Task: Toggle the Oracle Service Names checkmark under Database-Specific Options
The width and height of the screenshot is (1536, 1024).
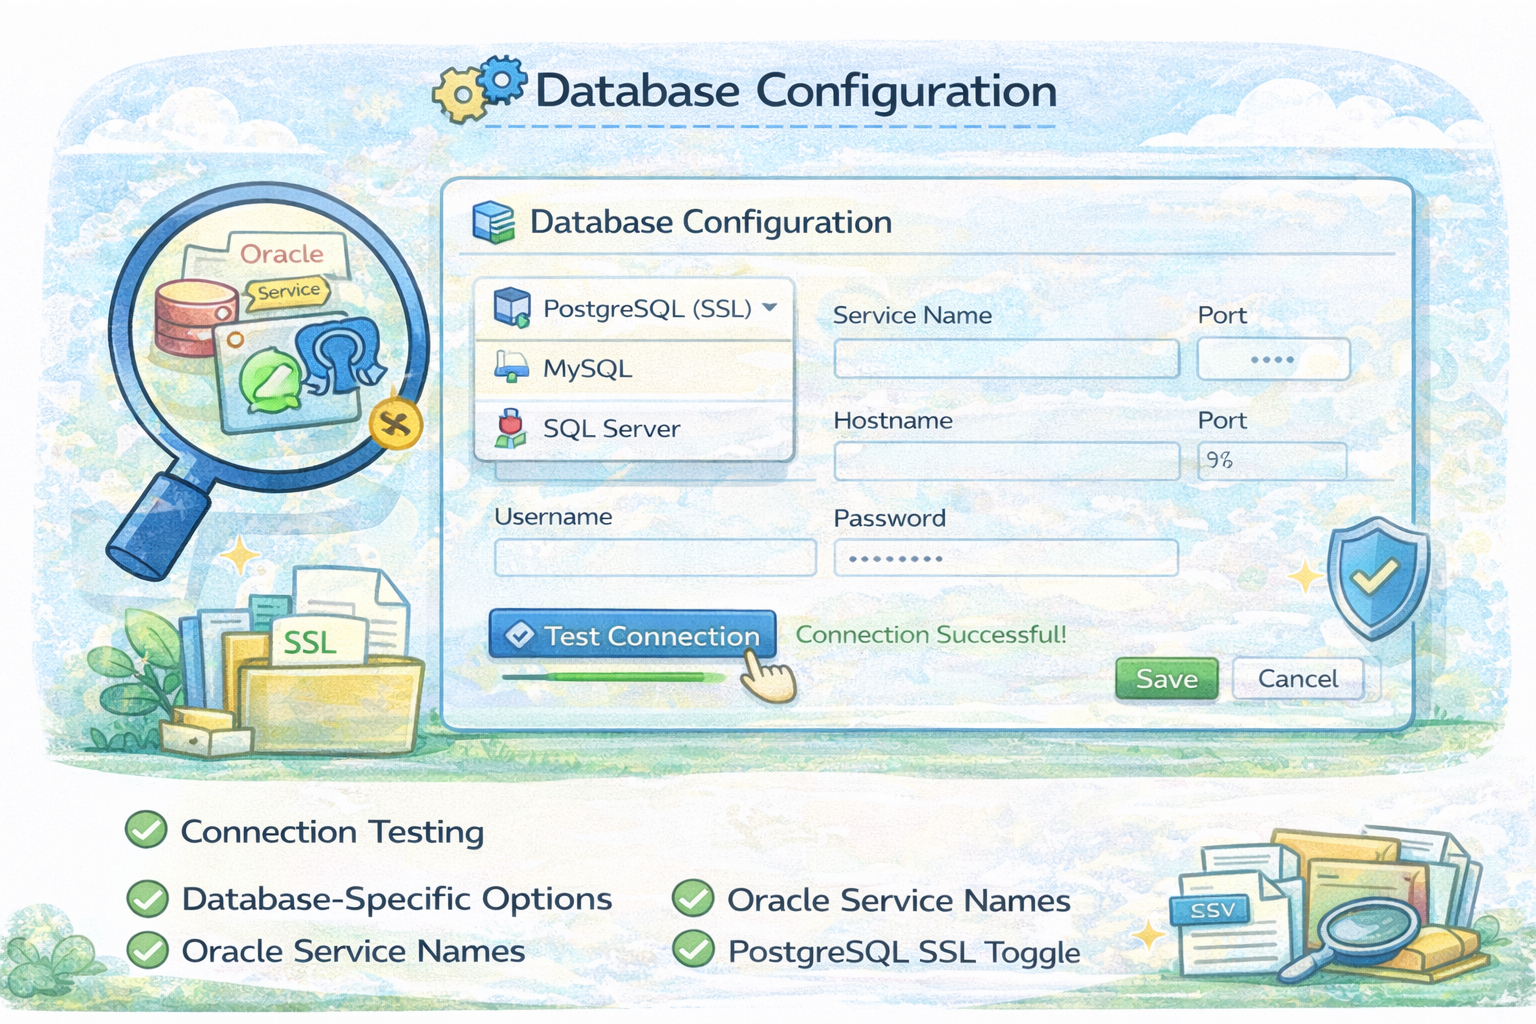Action: pos(148,950)
